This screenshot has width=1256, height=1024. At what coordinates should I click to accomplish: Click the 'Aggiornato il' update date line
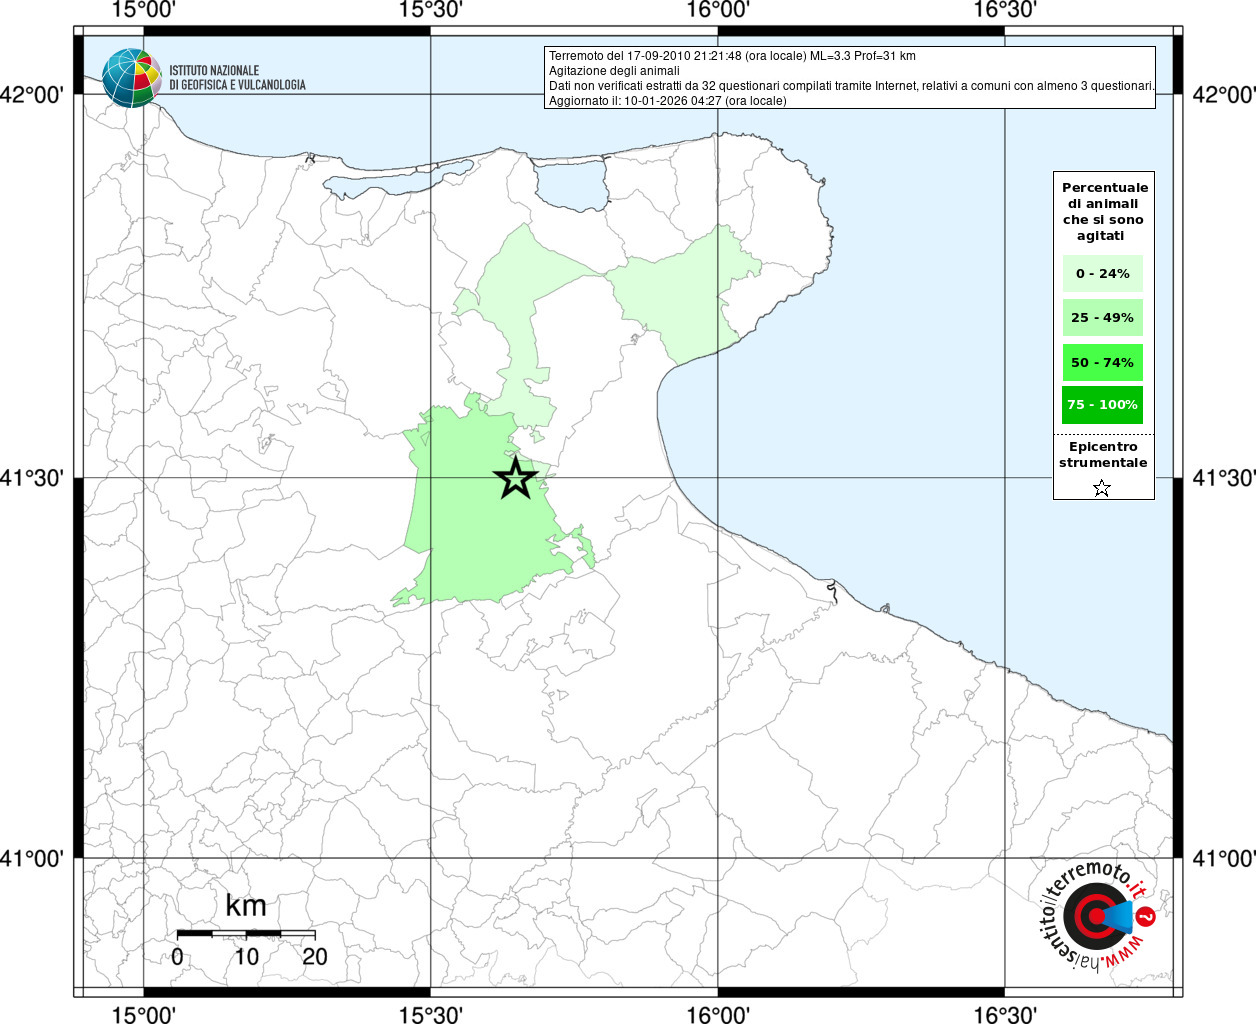[667, 101]
